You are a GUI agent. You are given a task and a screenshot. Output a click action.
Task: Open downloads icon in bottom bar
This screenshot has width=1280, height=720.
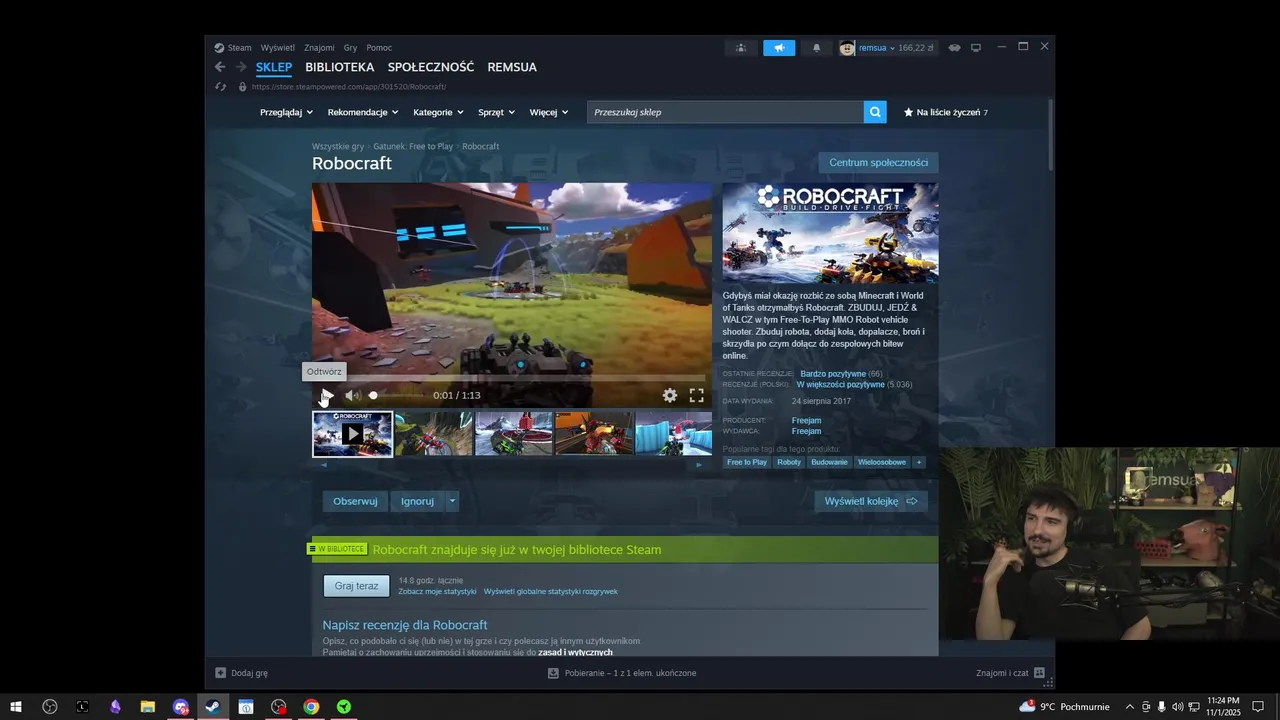click(x=553, y=673)
